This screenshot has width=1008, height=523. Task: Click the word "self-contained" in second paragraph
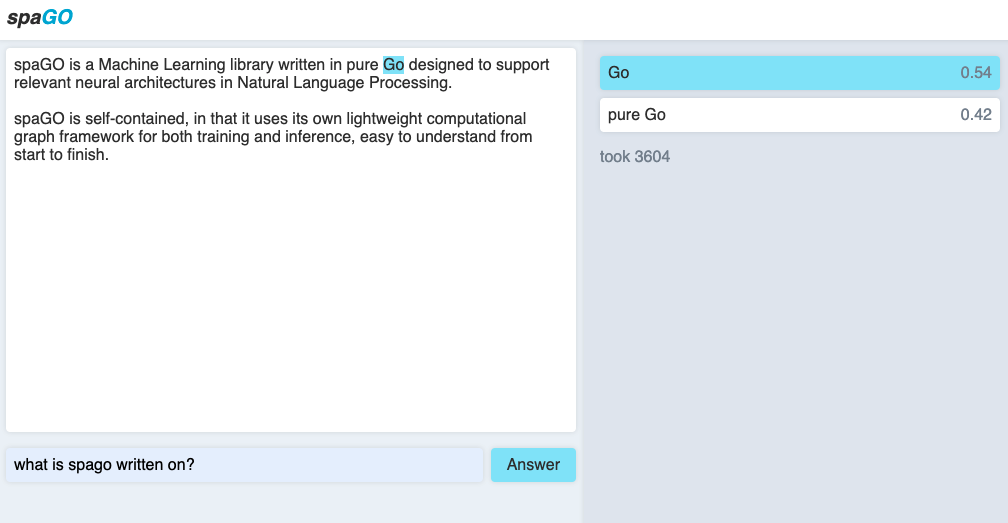(136, 119)
